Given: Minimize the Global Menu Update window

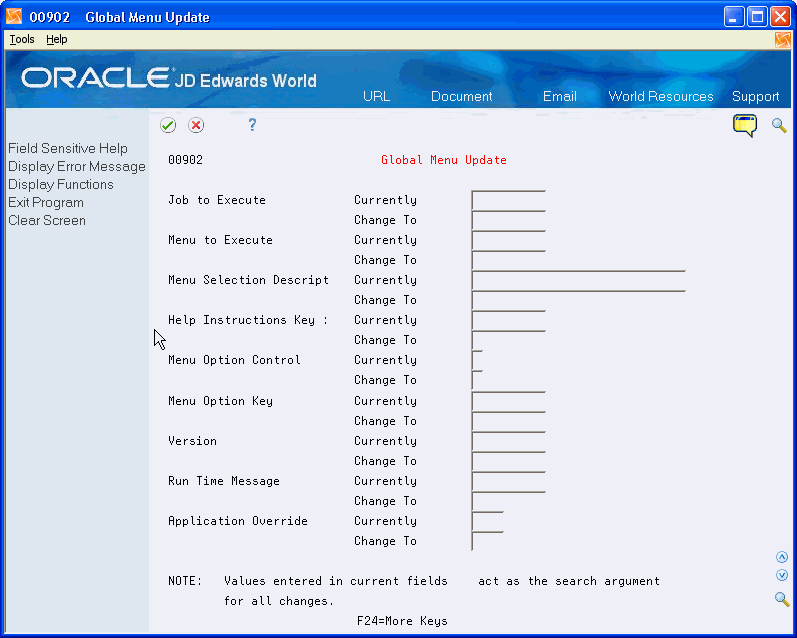Looking at the screenshot, I should click(733, 17).
